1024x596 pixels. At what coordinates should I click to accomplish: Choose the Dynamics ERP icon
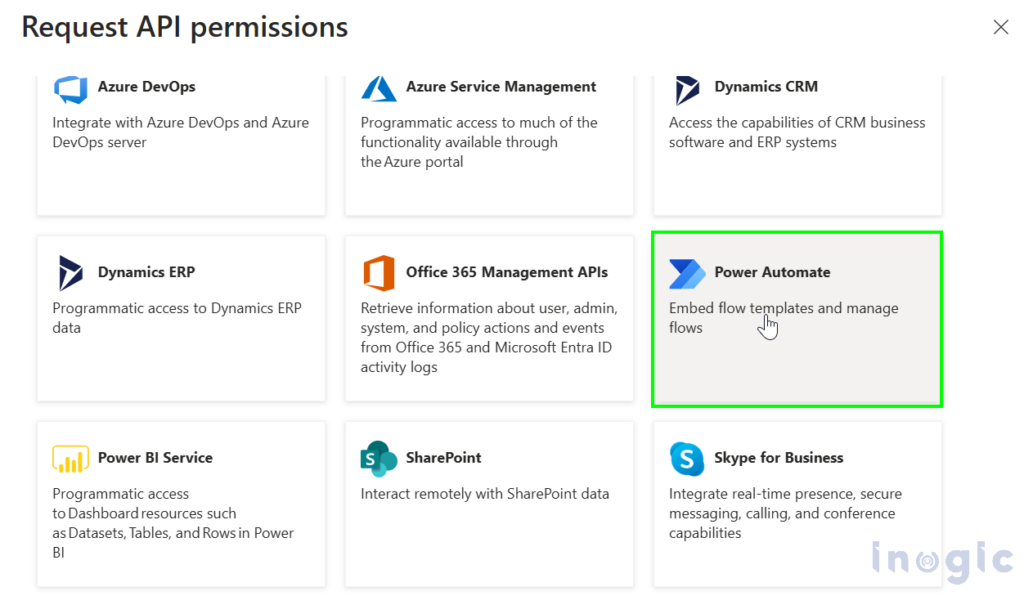pyautogui.click(x=71, y=273)
